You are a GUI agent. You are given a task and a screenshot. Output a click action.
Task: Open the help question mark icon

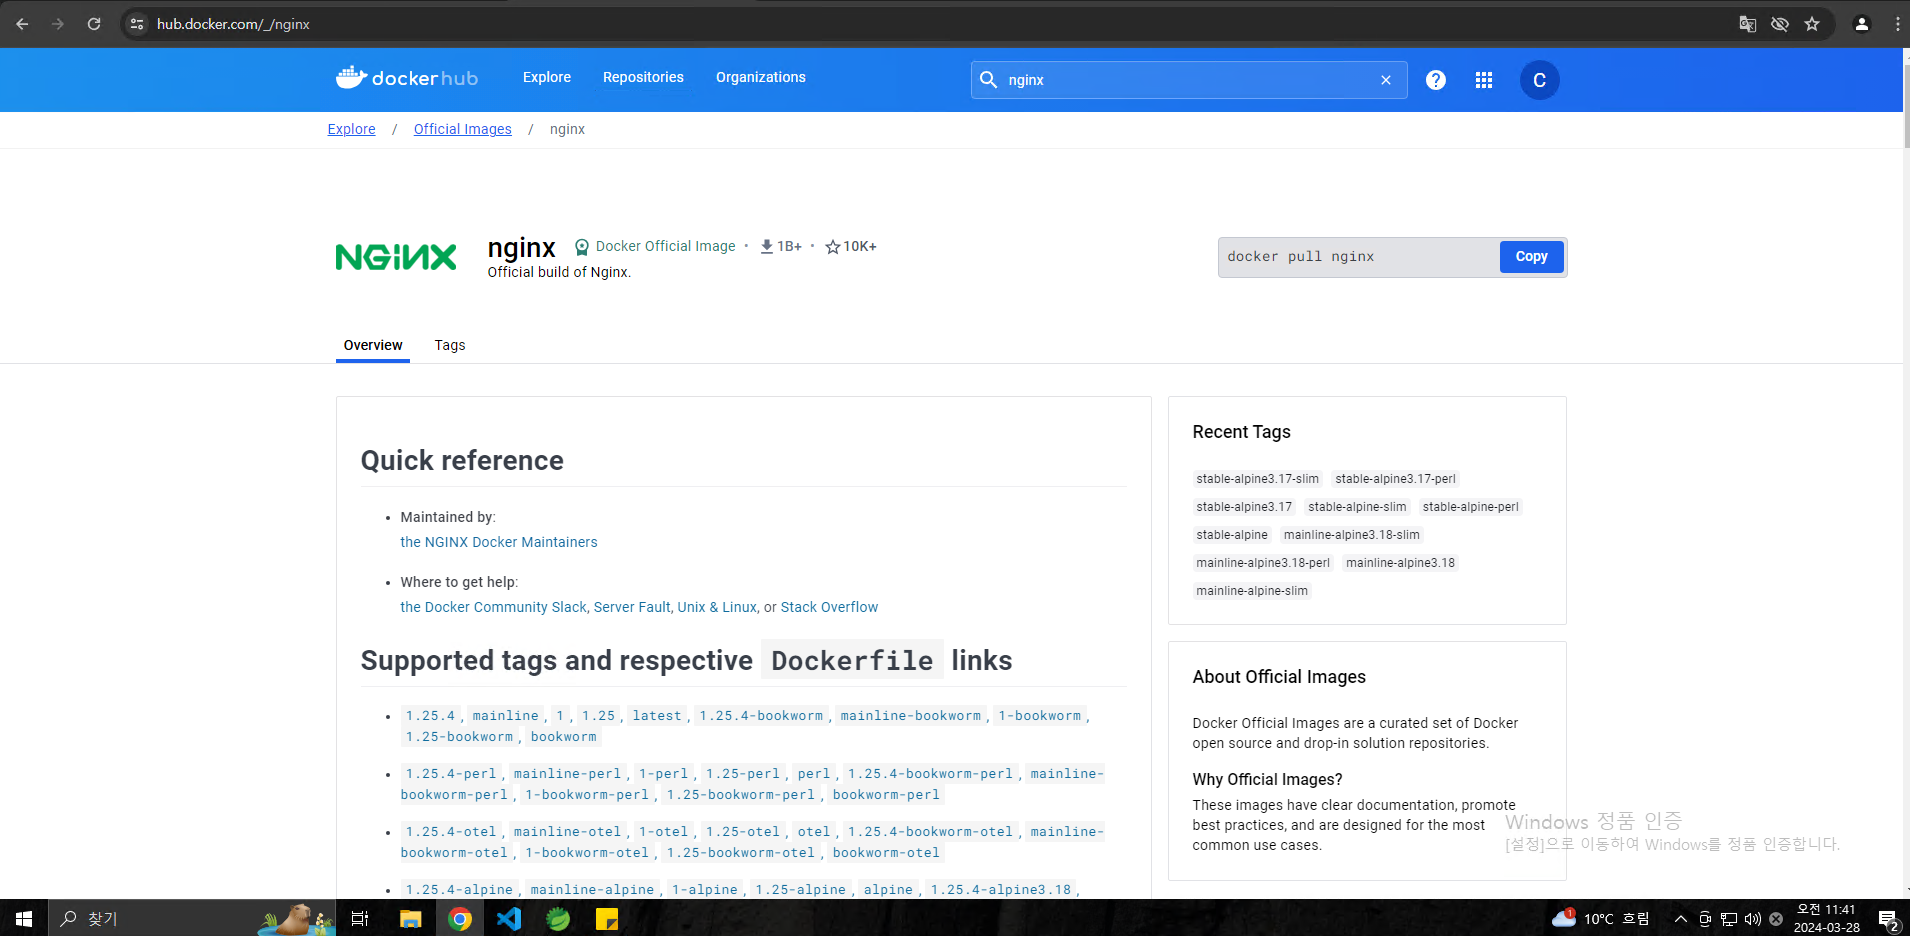pyautogui.click(x=1436, y=80)
